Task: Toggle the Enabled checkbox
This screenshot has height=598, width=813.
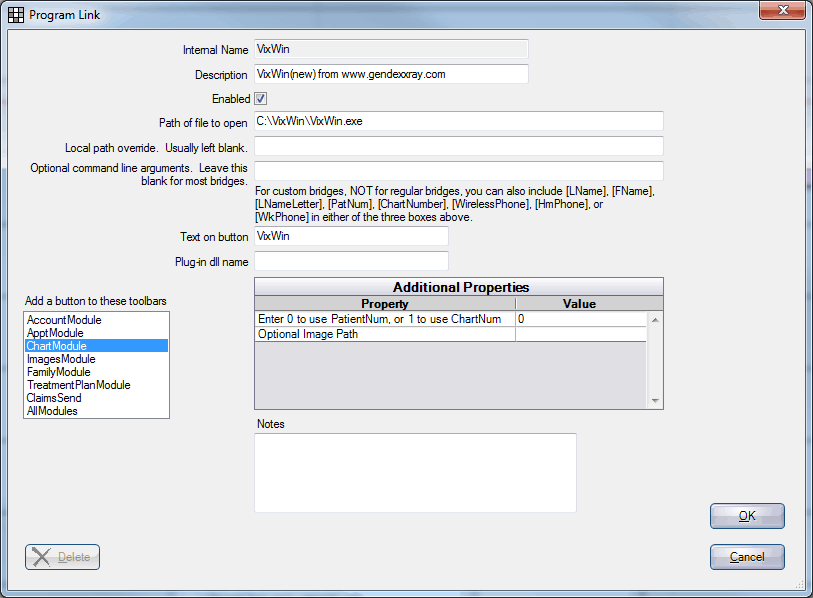Action: pos(260,99)
